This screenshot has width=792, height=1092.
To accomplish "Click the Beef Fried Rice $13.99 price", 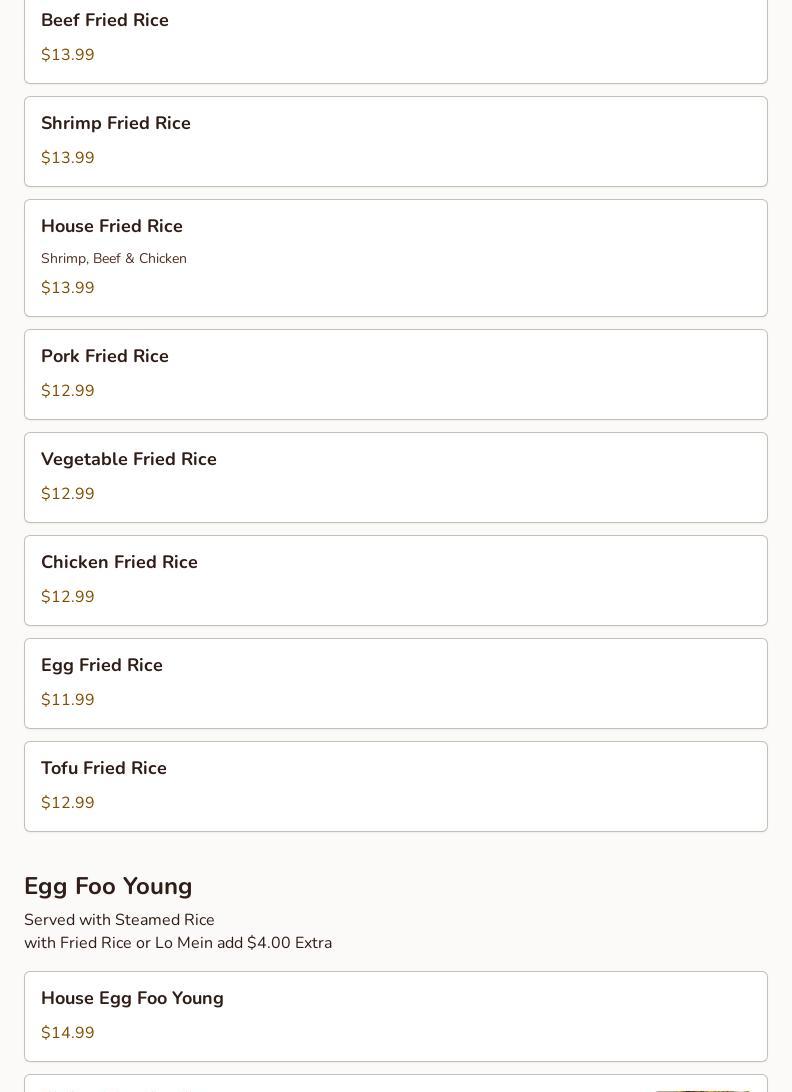I will [68, 55].
